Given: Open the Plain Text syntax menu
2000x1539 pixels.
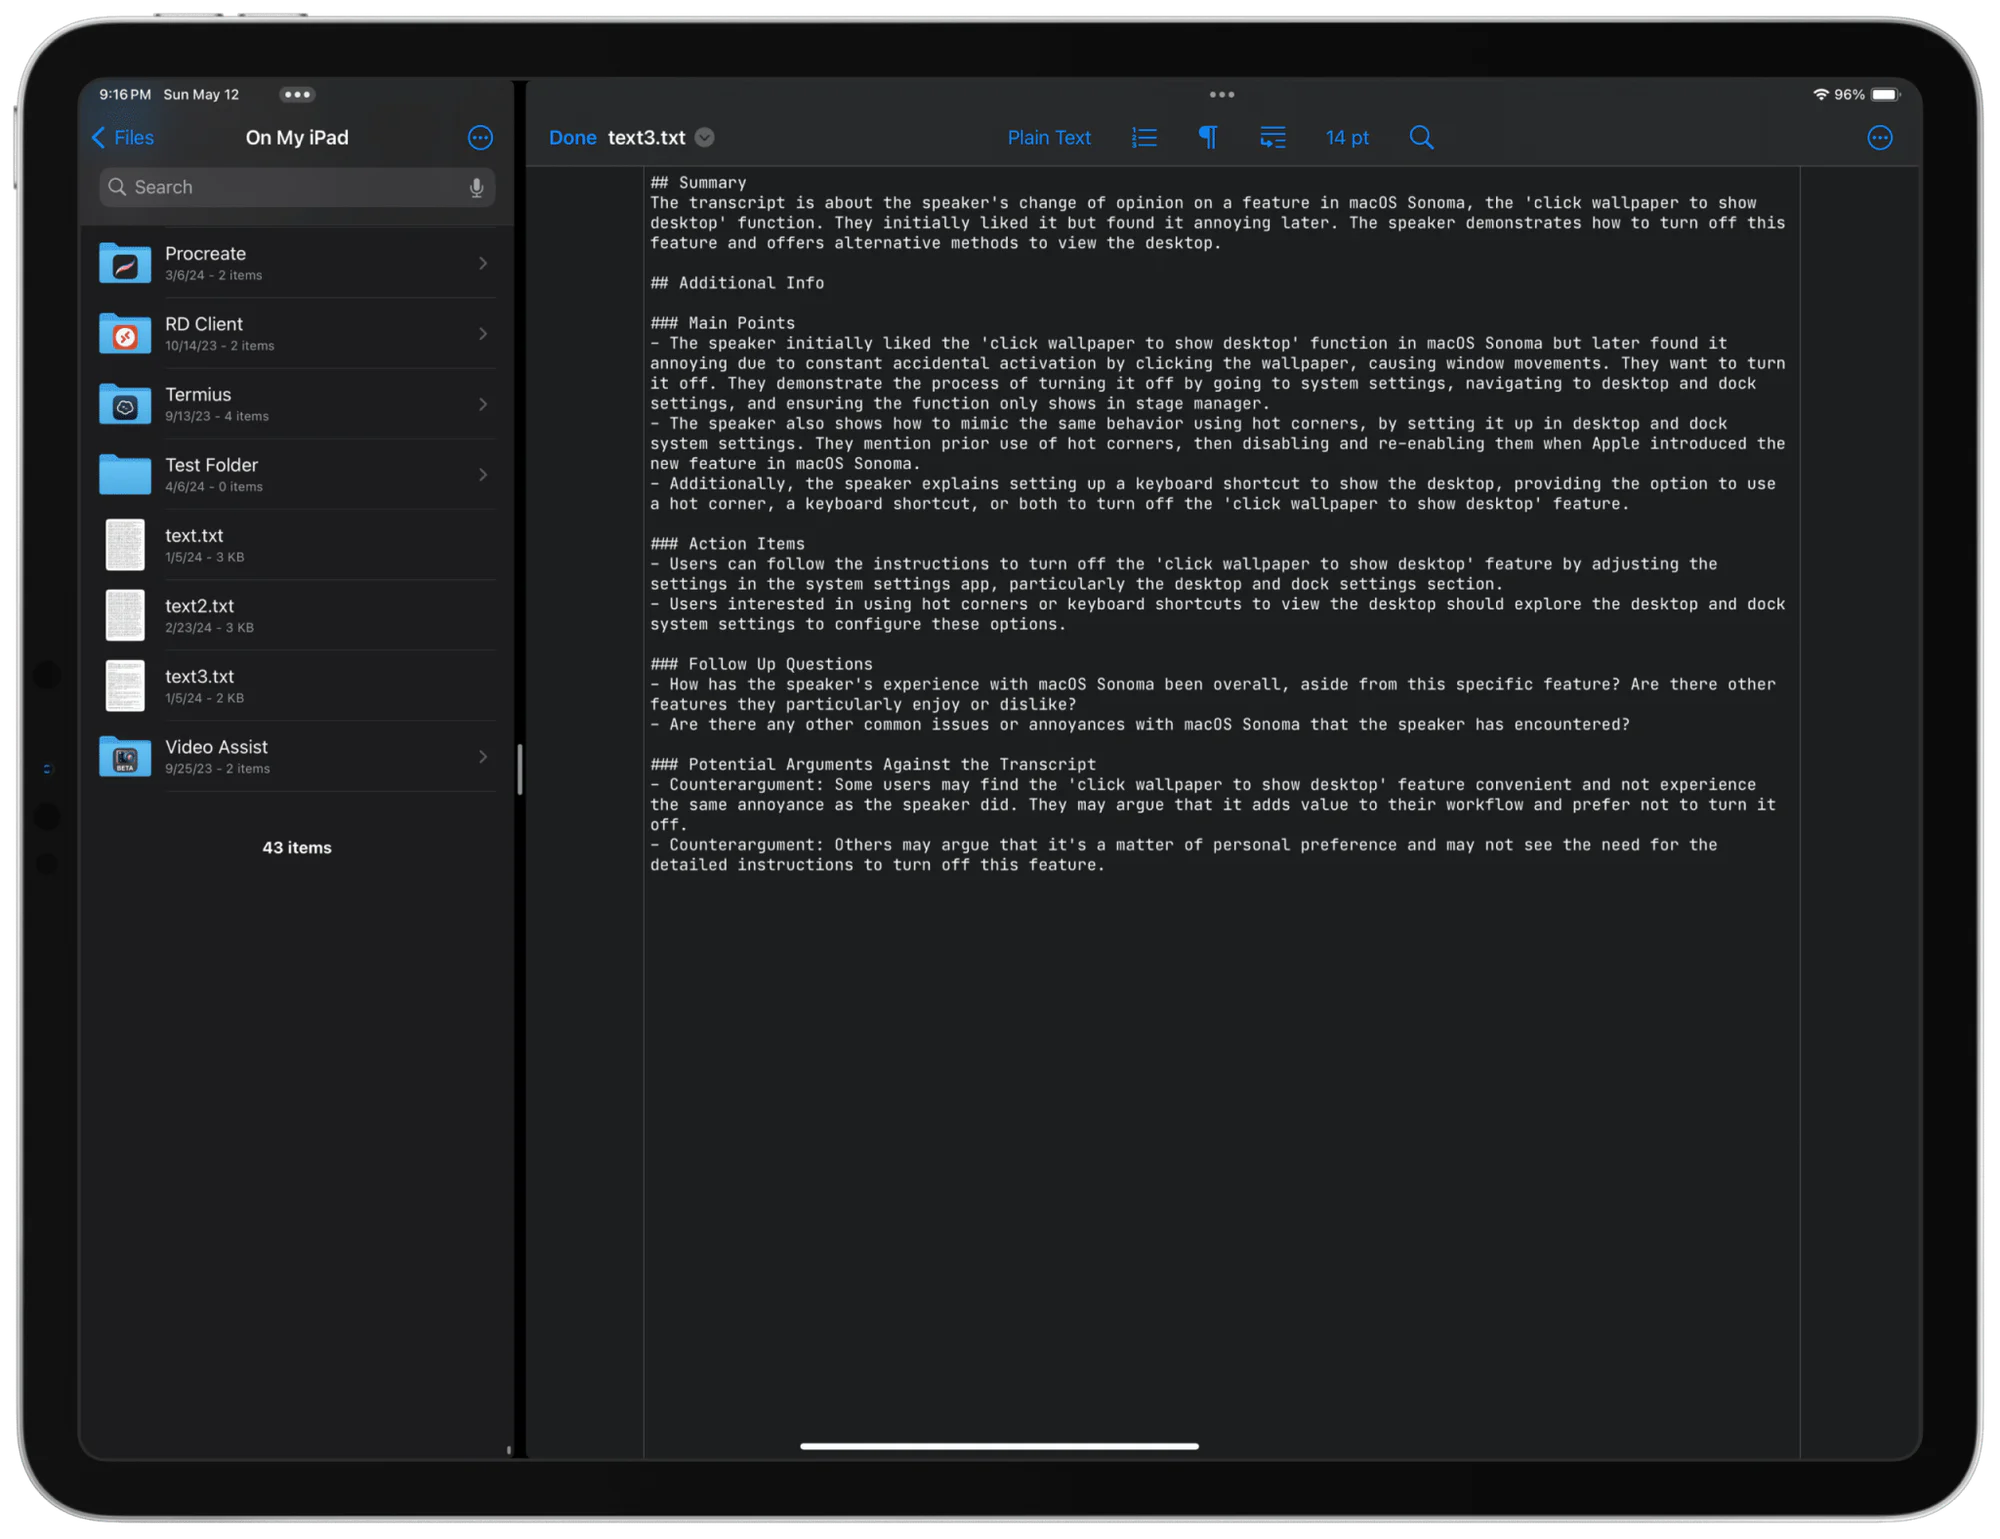Looking at the screenshot, I should click(1049, 138).
